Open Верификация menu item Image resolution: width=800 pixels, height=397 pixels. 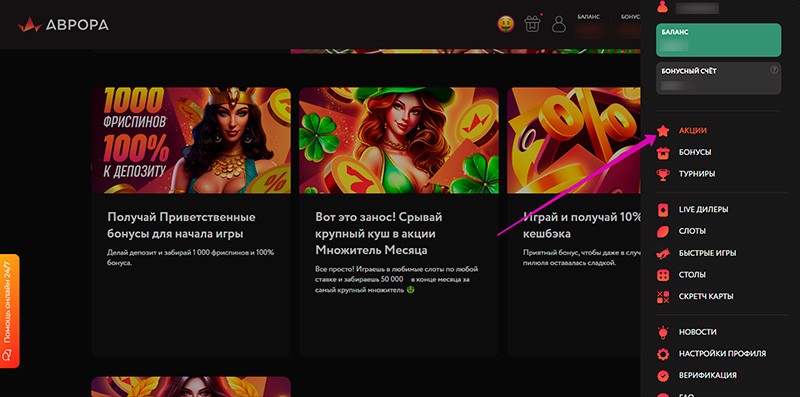(x=707, y=376)
